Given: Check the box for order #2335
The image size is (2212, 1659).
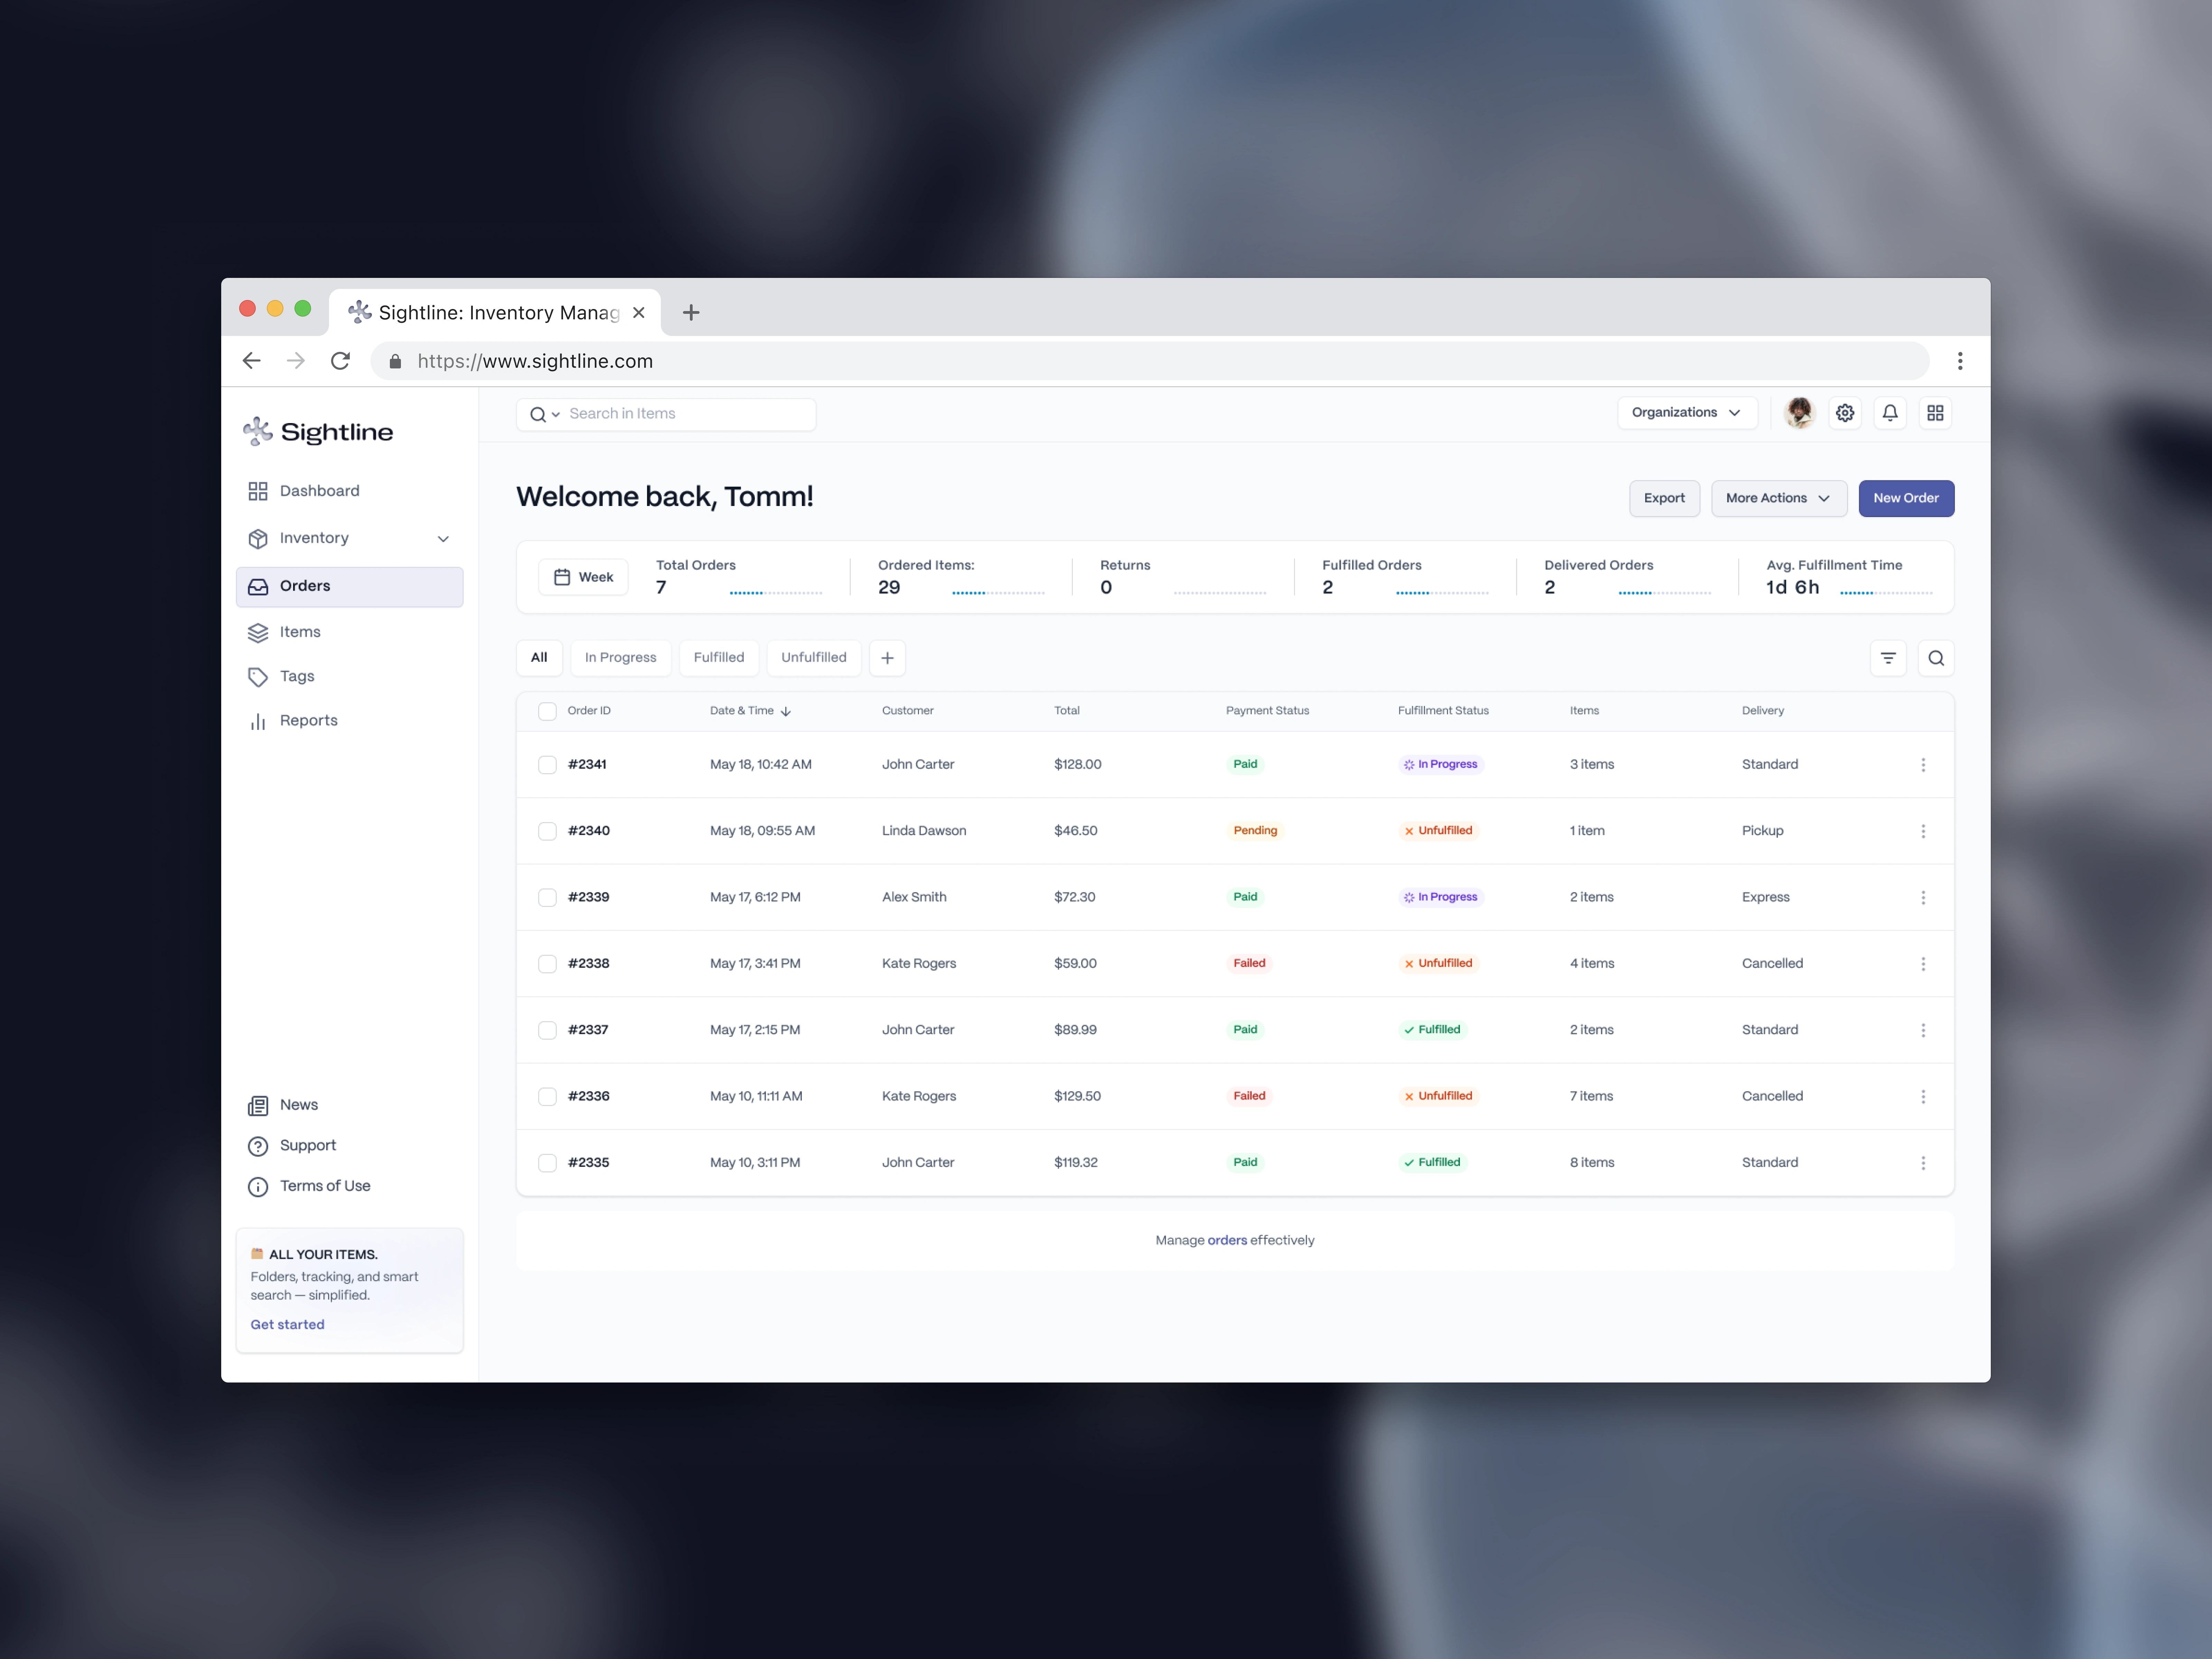Looking at the screenshot, I should pyautogui.click(x=547, y=1163).
